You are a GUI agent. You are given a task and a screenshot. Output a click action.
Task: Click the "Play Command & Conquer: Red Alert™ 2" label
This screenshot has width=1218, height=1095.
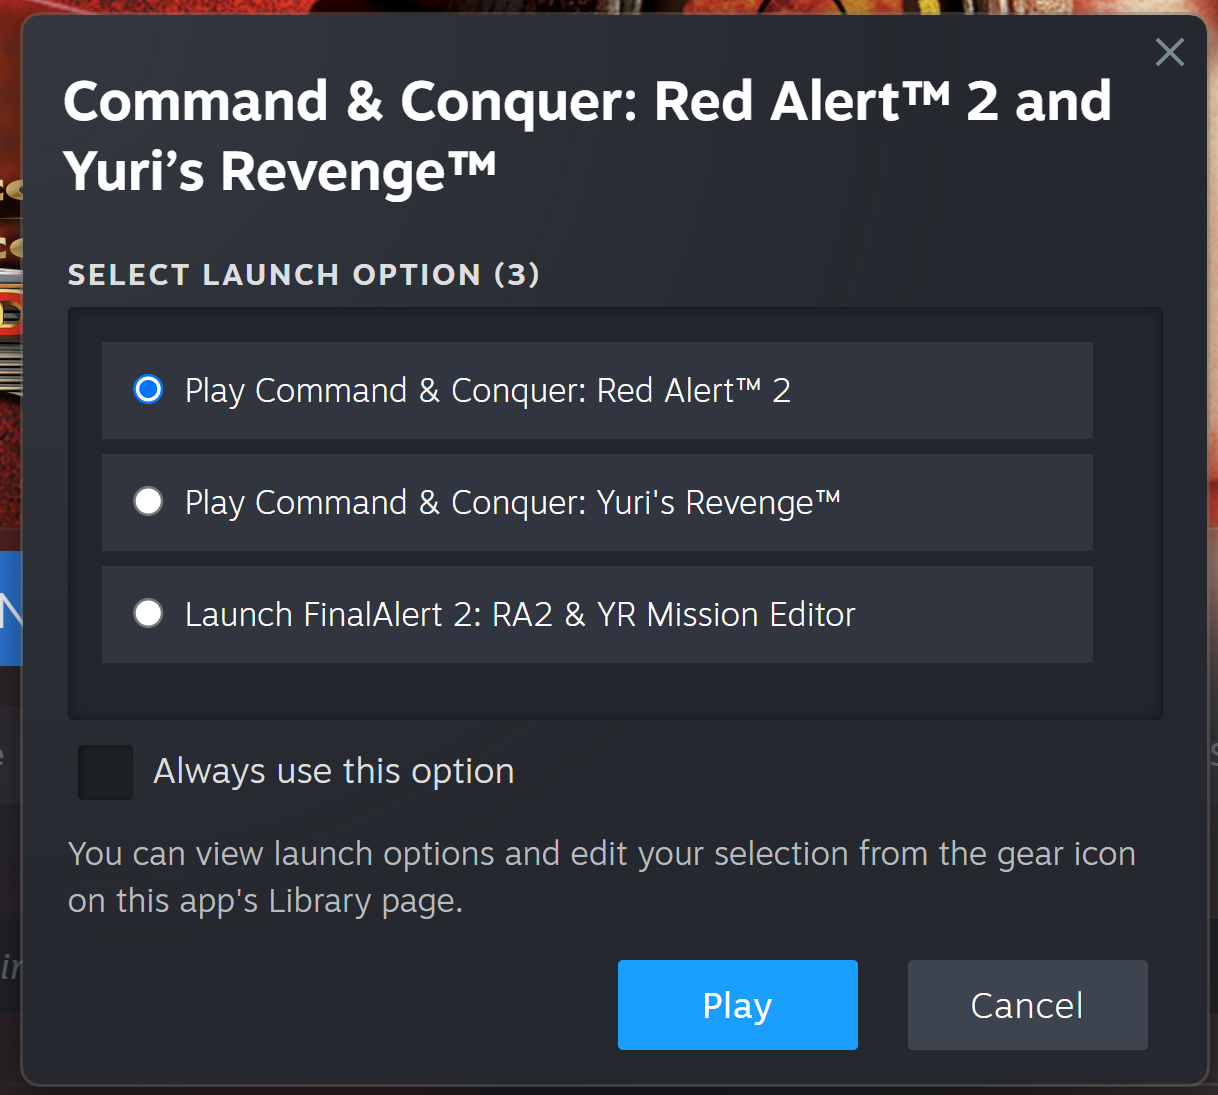487,390
